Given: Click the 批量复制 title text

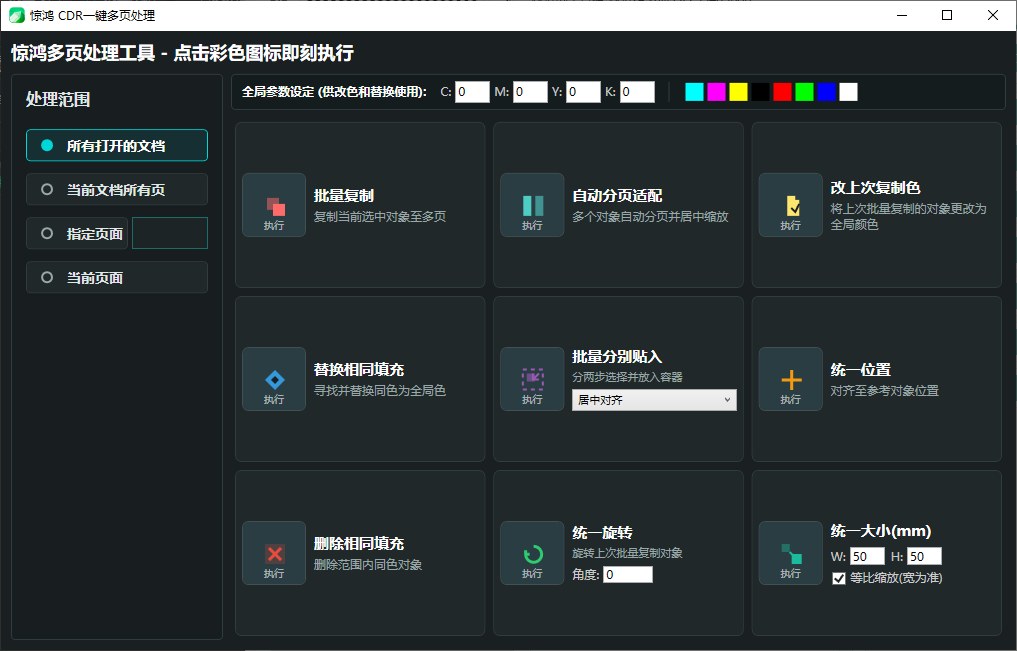Looking at the screenshot, I should click(344, 196).
